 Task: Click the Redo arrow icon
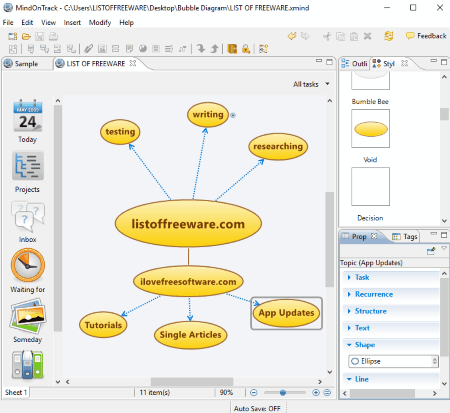(x=305, y=36)
